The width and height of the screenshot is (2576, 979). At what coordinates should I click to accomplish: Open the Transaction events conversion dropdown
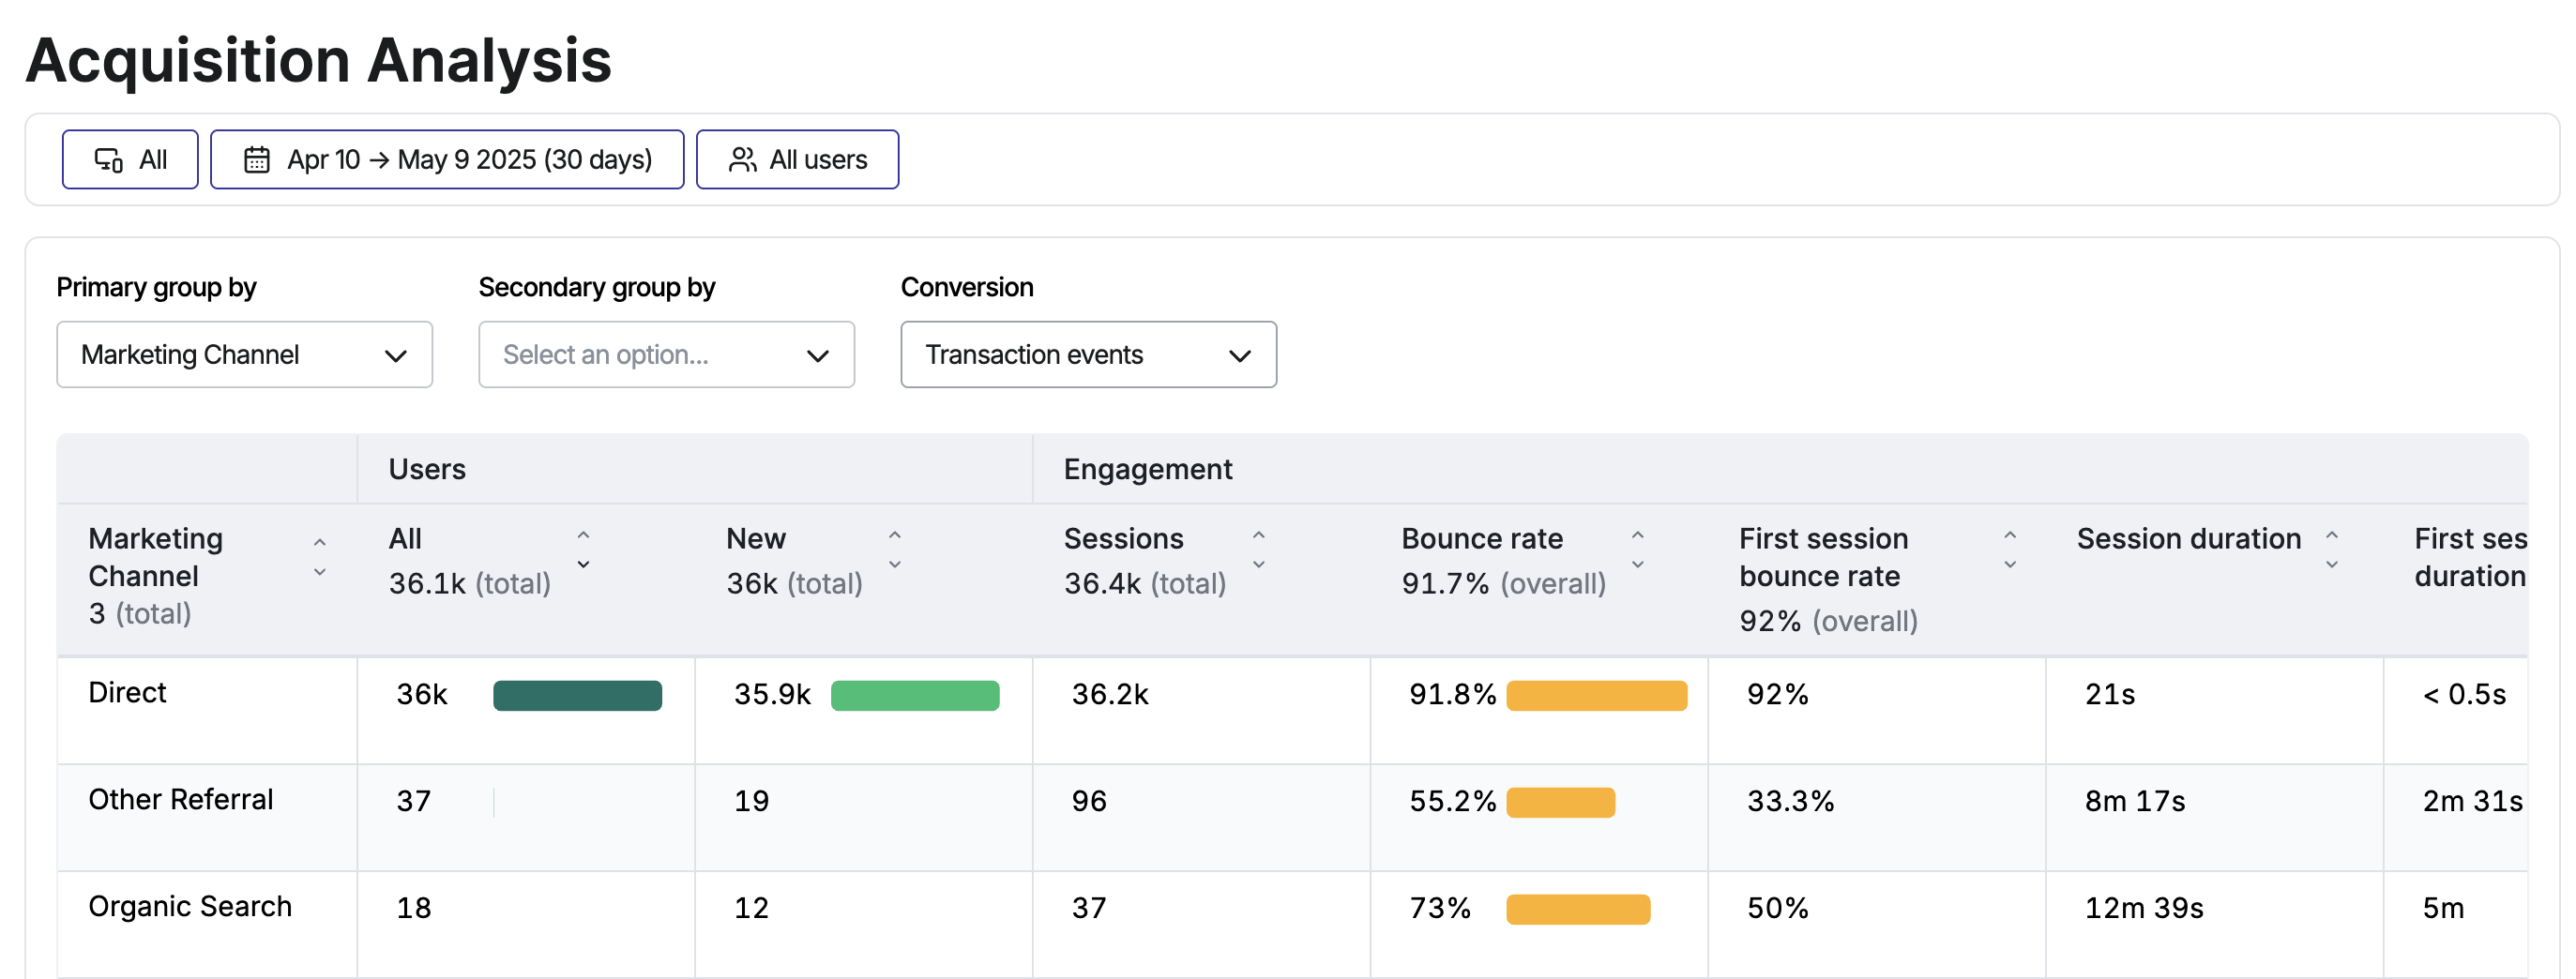tap(1088, 354)
